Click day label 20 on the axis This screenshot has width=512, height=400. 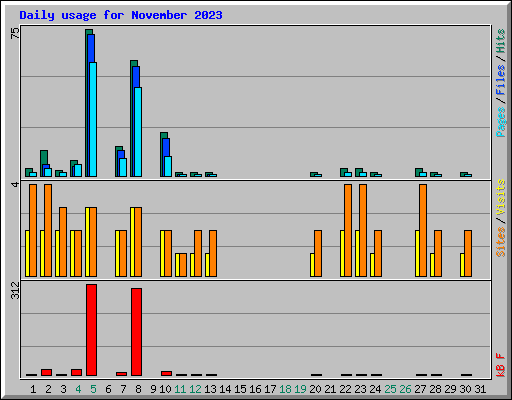coord(315,389)
